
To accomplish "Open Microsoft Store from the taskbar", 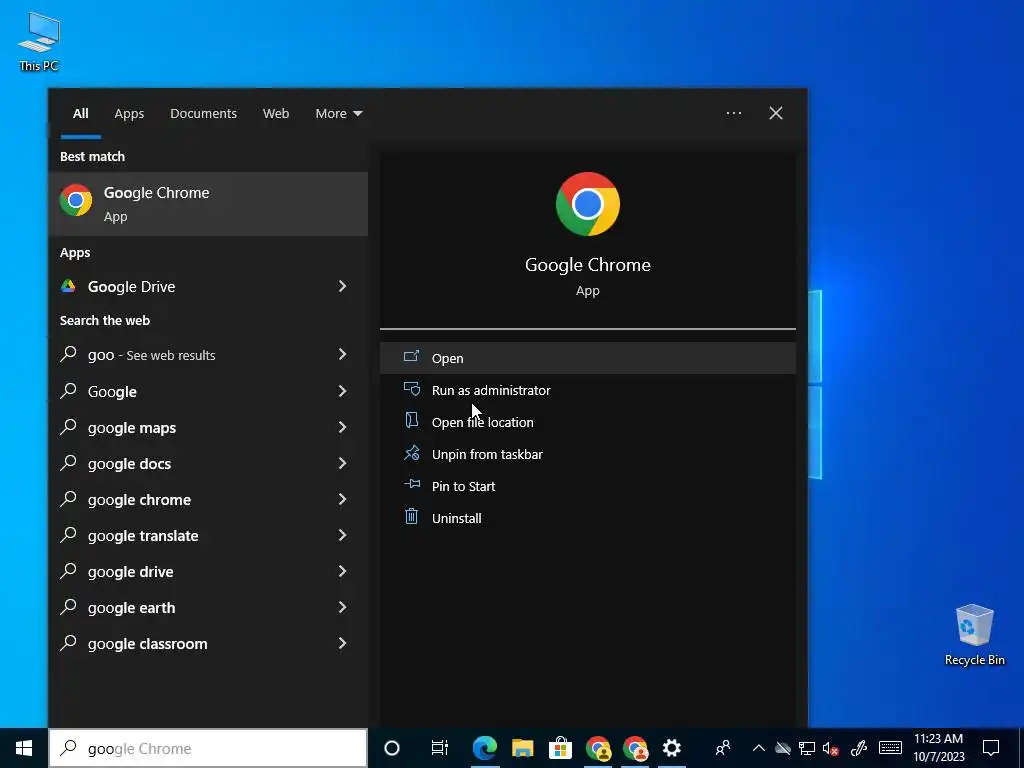I will point(560,748).
